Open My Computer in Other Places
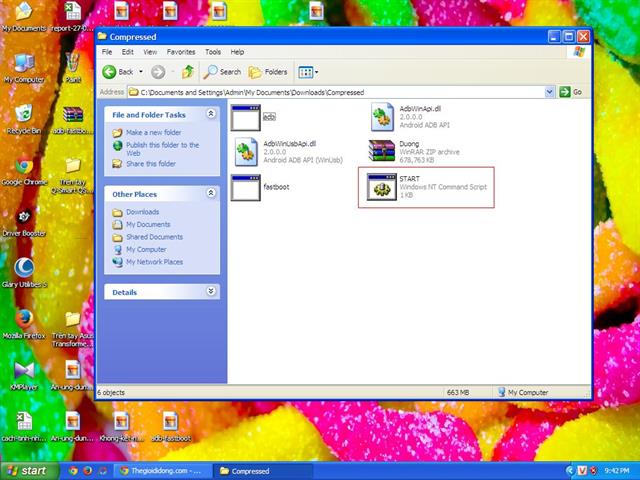 coord(146,249)
